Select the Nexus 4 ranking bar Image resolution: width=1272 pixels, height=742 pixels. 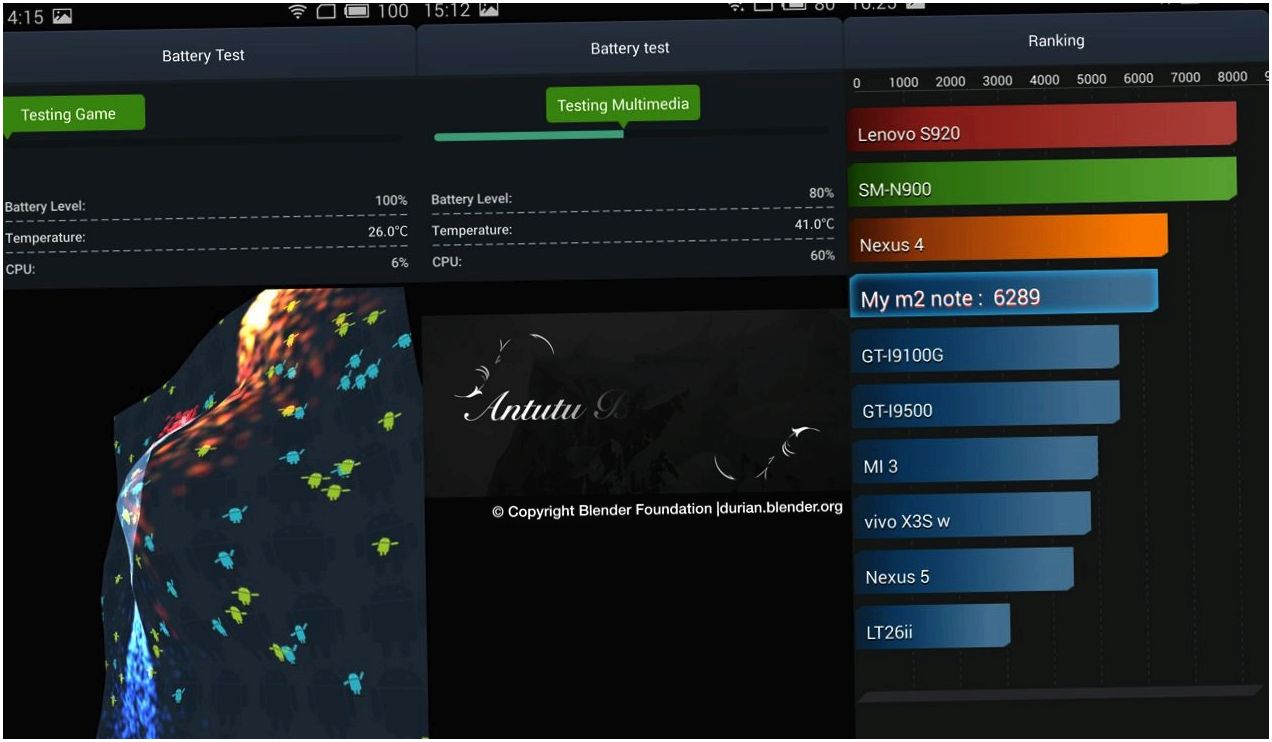click(1008, 240)
